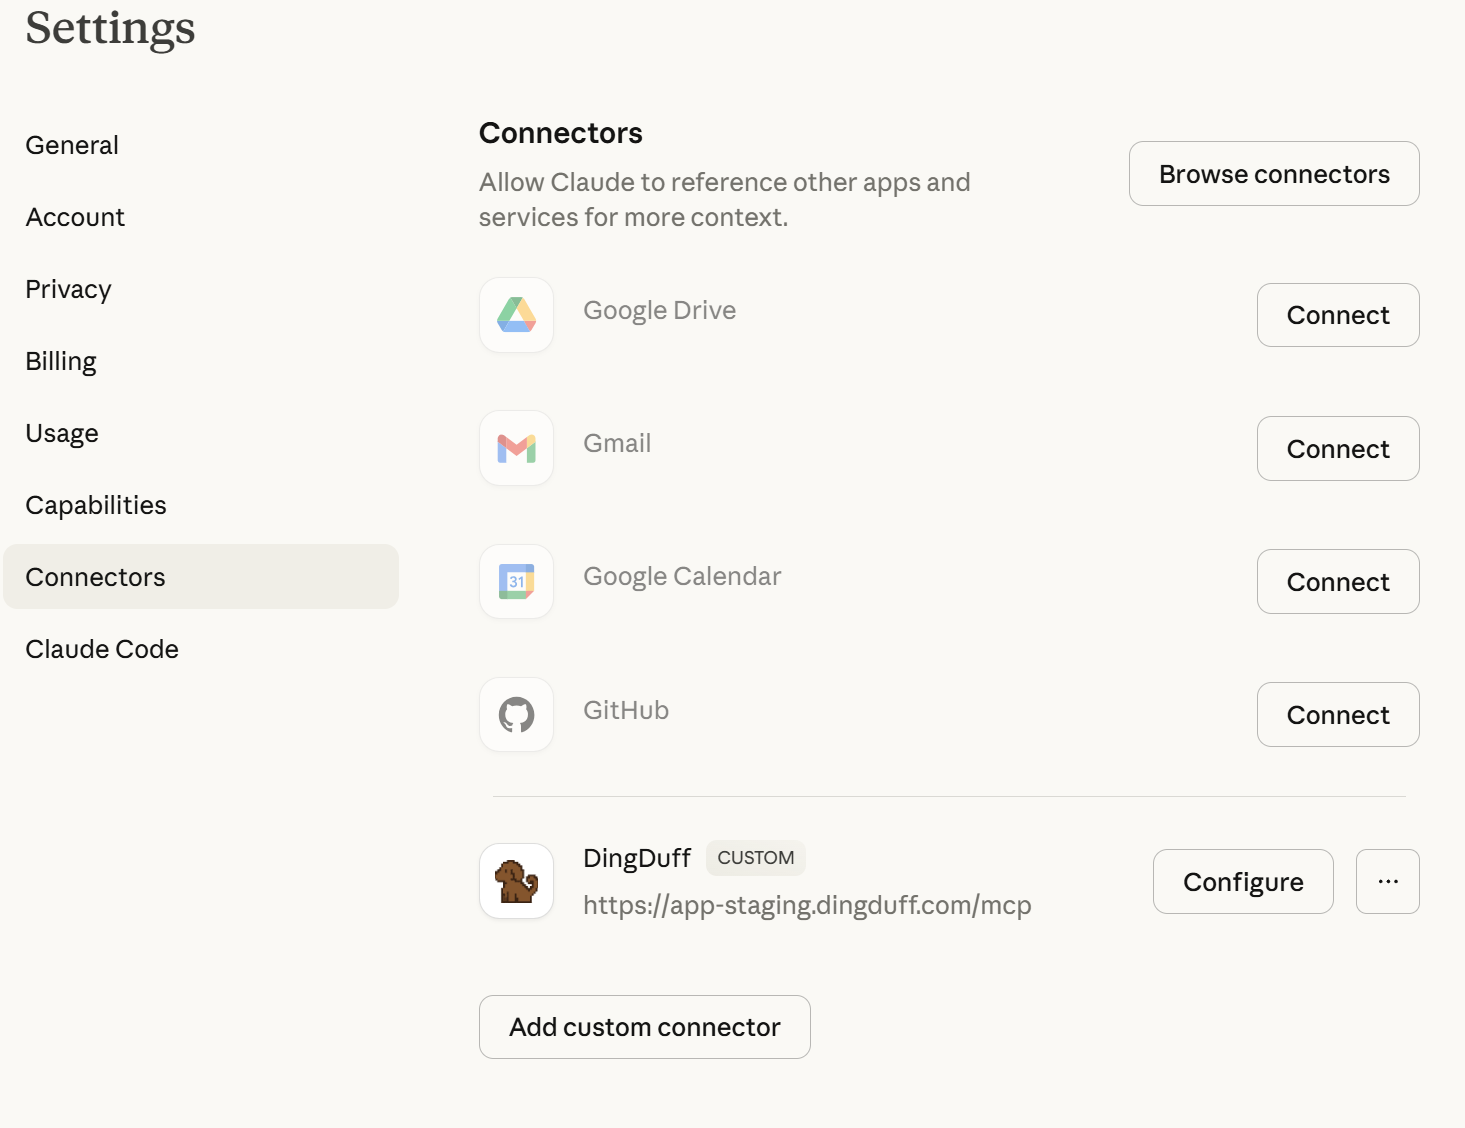Image resolution: width=1465 pixels, height=1128 pixels.
Task: Connect the GitHub connector
Action: pos(1337,714)
